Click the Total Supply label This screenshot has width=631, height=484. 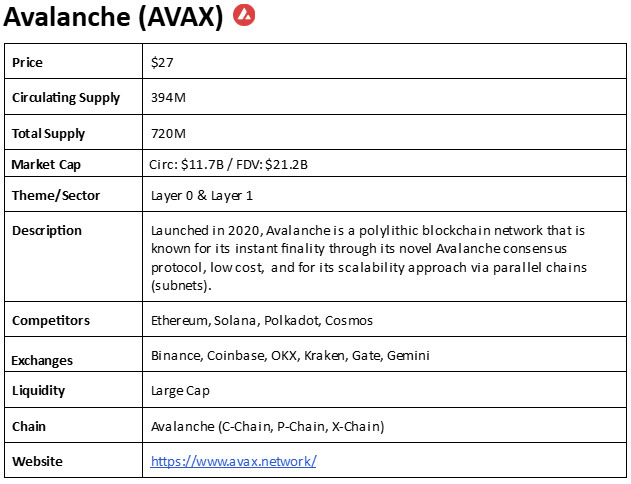48,134
